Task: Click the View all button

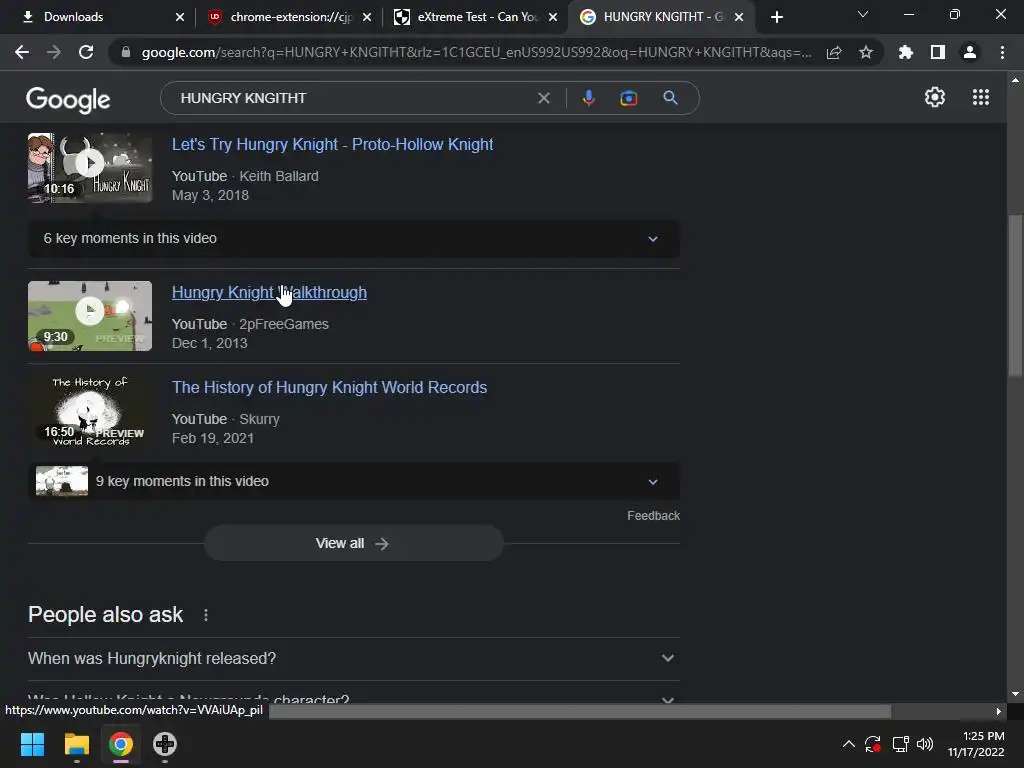Action: click(354, 543)
